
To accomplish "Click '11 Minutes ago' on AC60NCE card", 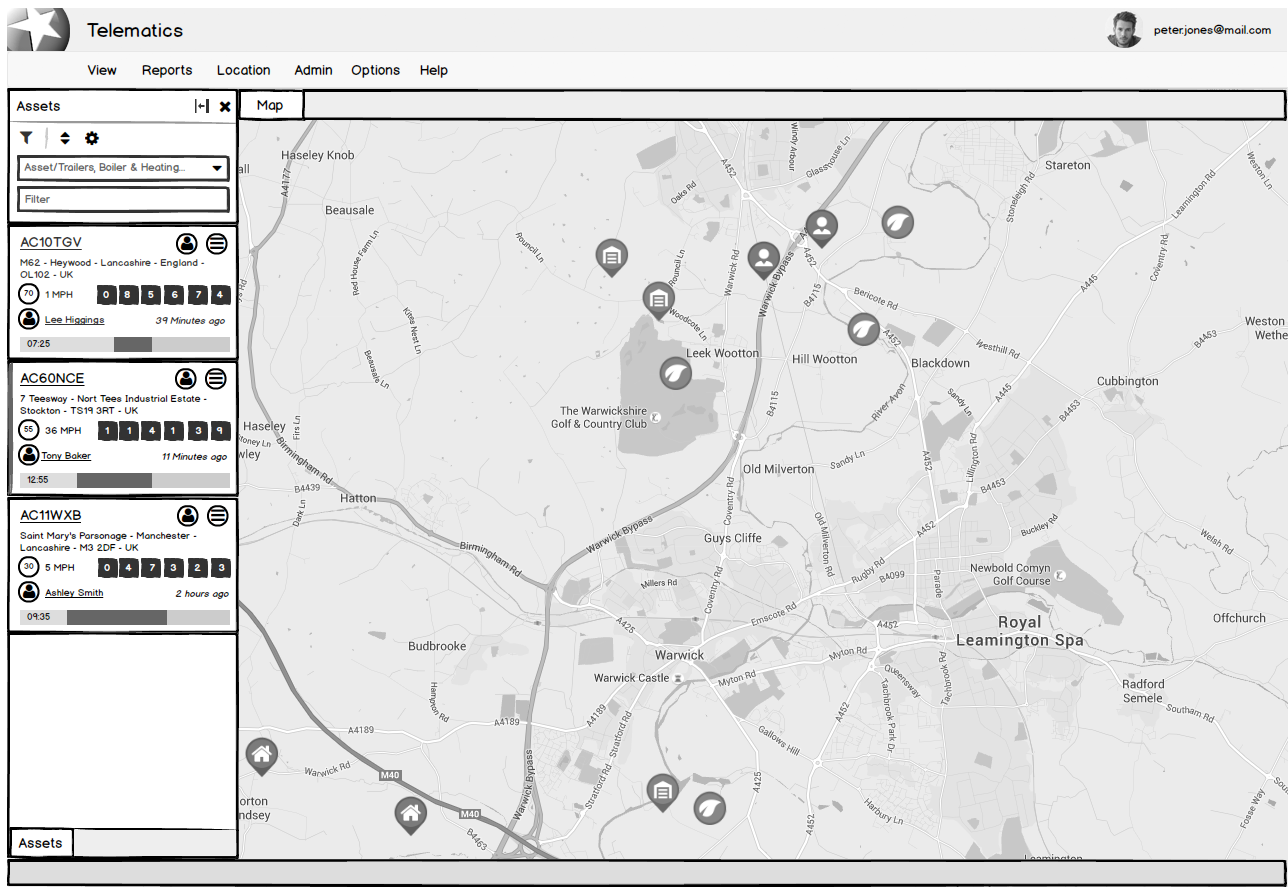I will pyautogui.click(x=194, y=457).
